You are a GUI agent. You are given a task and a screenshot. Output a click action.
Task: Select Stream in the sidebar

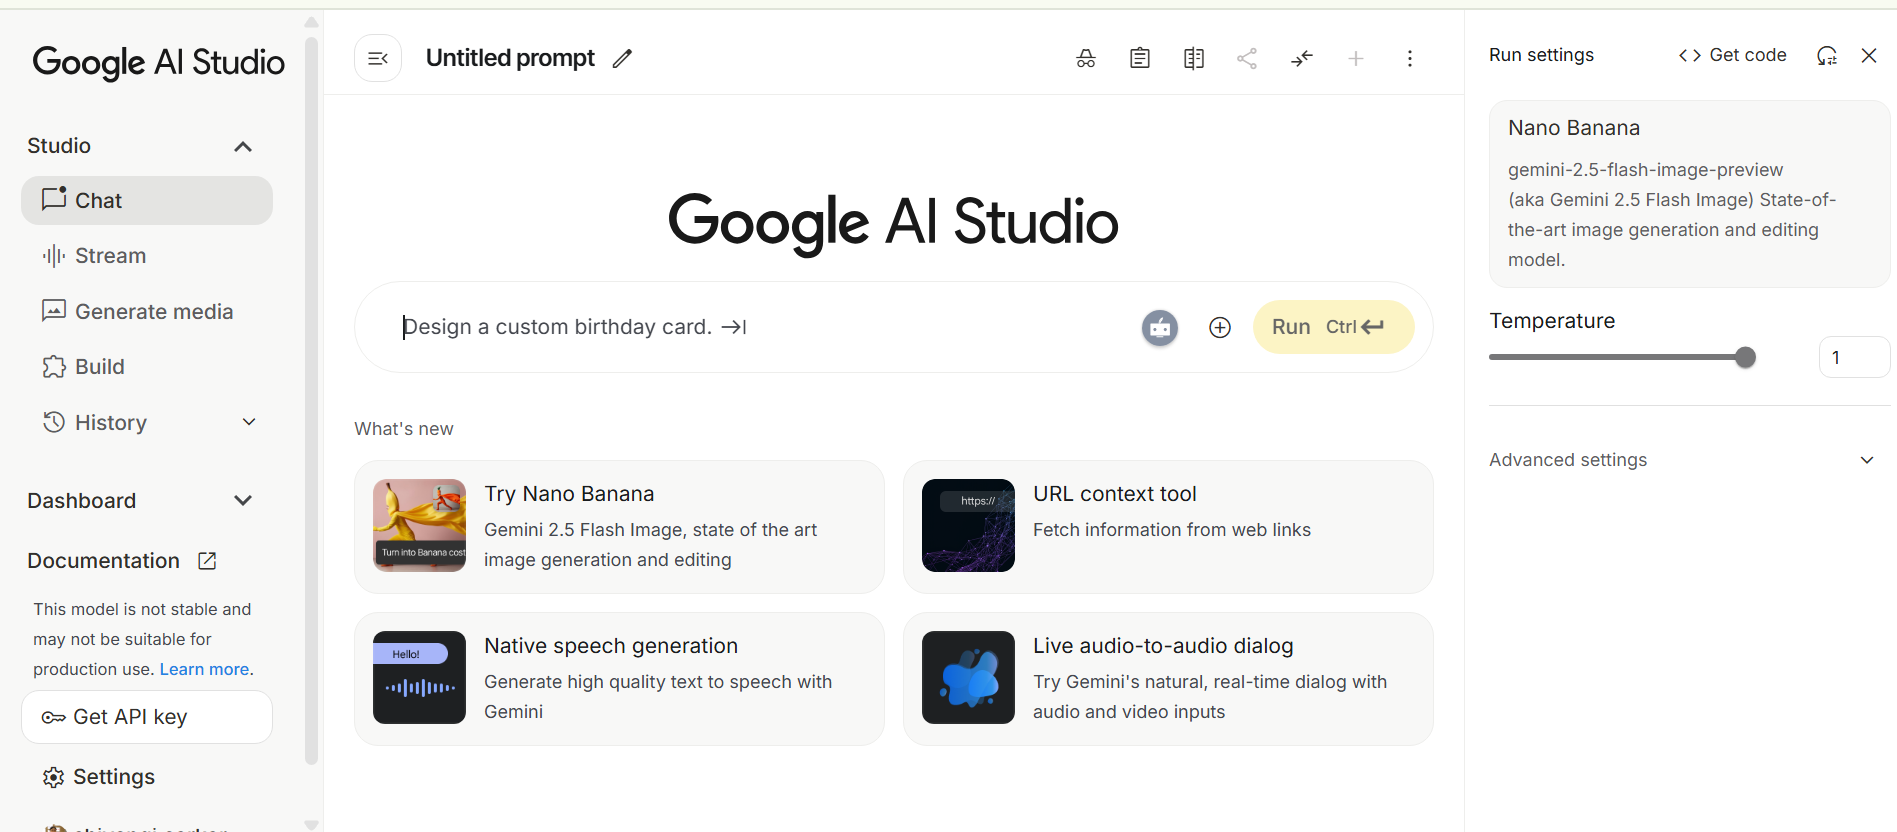(110, 256)
